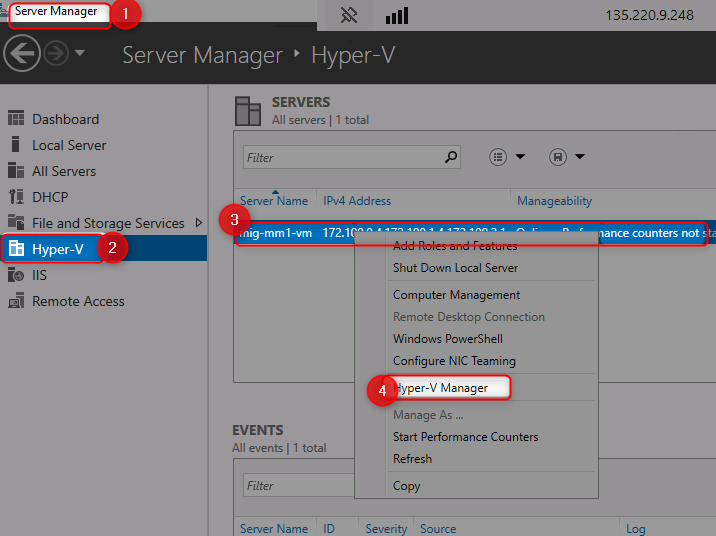Choose Add Roles and Features
The image size is (716, 536).
455,246
